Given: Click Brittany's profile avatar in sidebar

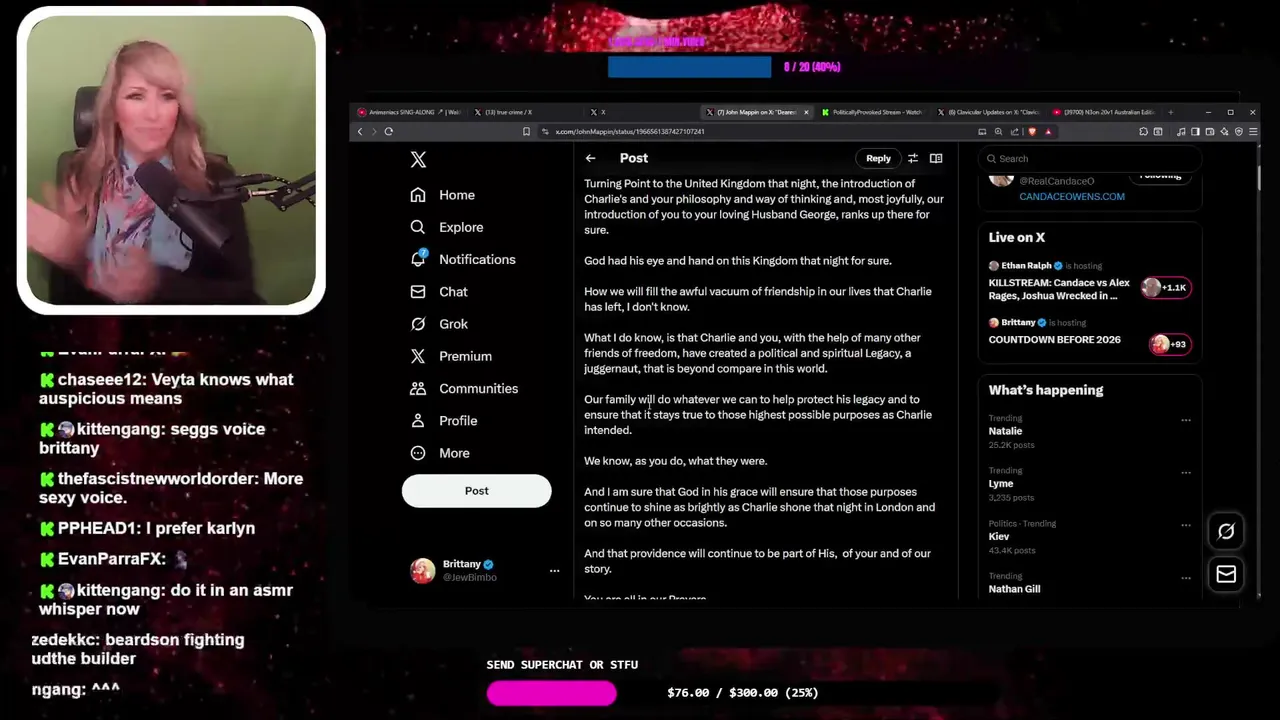Looking at the screenshot, I should click(x=423, y=570).
